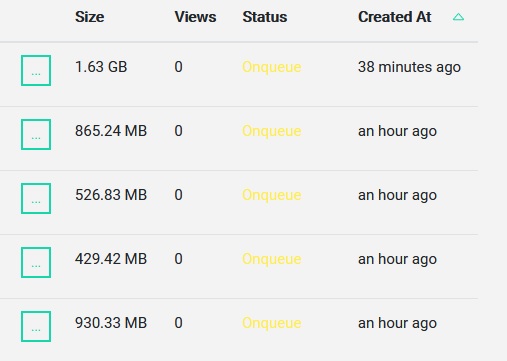The image size is (507, 361).
Task: Open actions menu for the 930.33 MB file
Action: [36, 326]
